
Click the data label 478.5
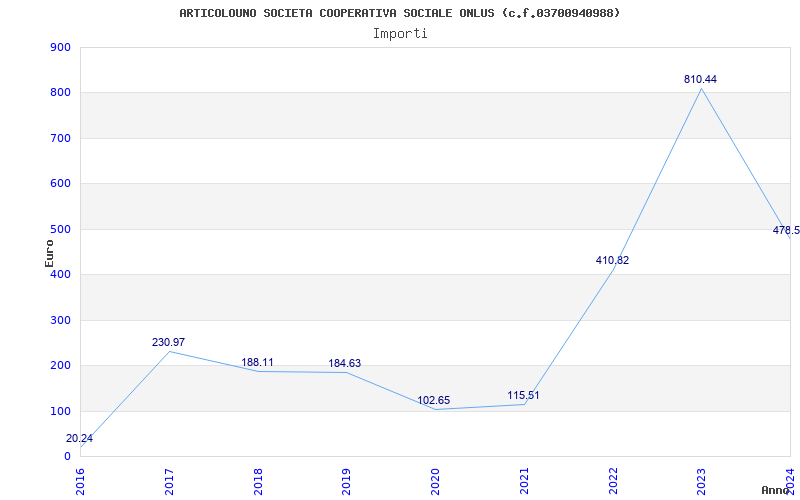(786, 230)
